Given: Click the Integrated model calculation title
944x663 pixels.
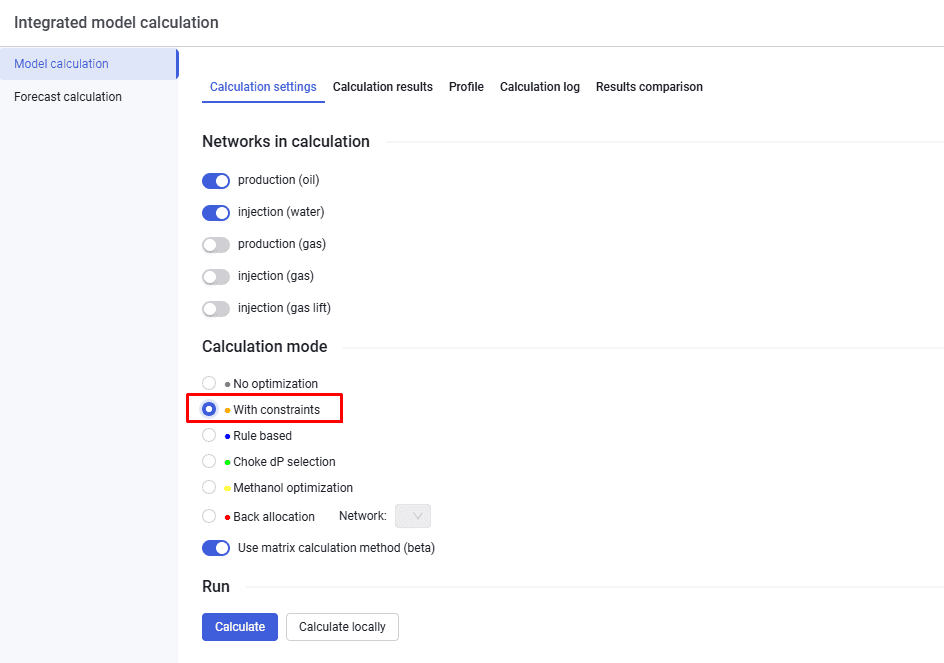Looking at the screenshot, I should [x=116, y=23].
